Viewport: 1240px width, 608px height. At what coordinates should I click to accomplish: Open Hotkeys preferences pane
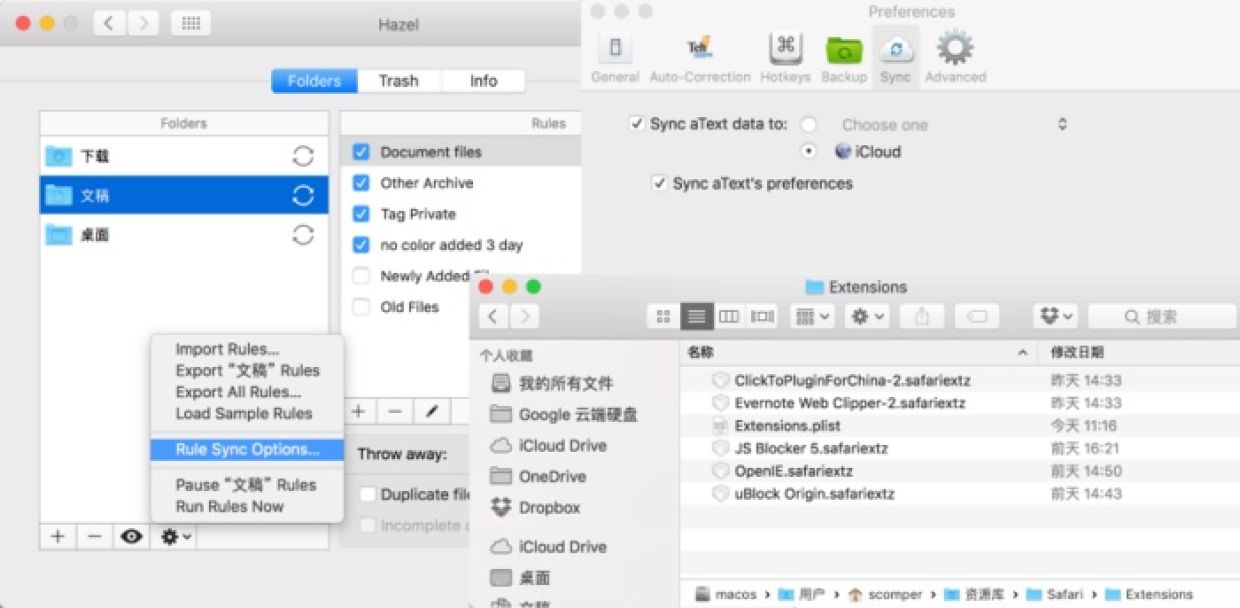click(x=785, y=58)
